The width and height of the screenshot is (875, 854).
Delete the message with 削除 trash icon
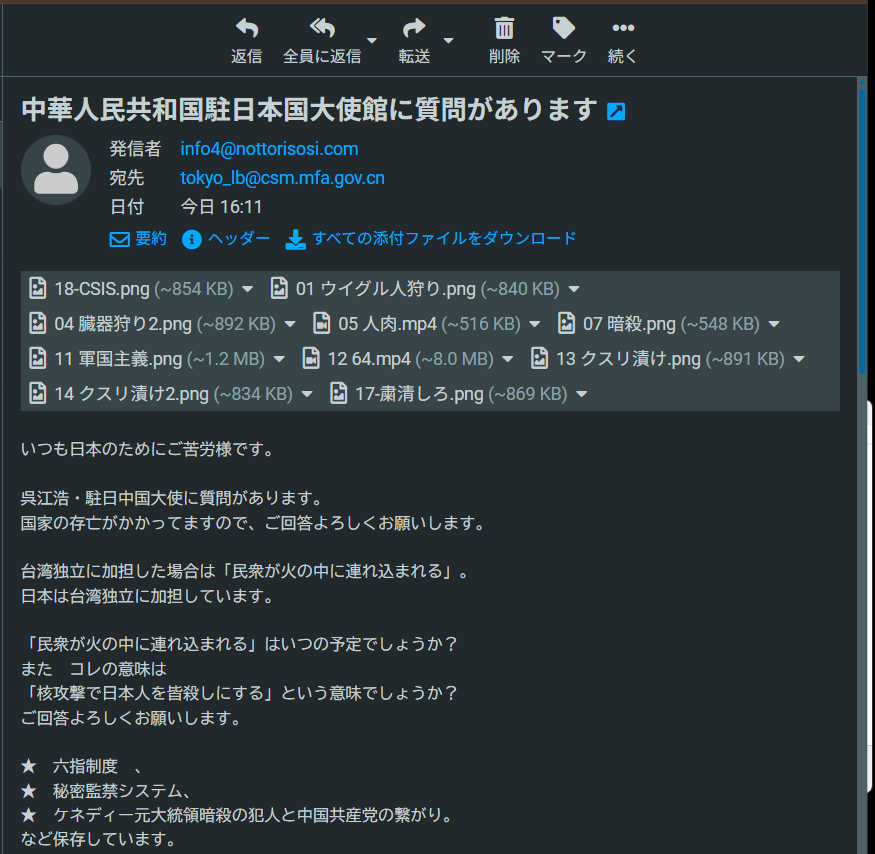504,29
